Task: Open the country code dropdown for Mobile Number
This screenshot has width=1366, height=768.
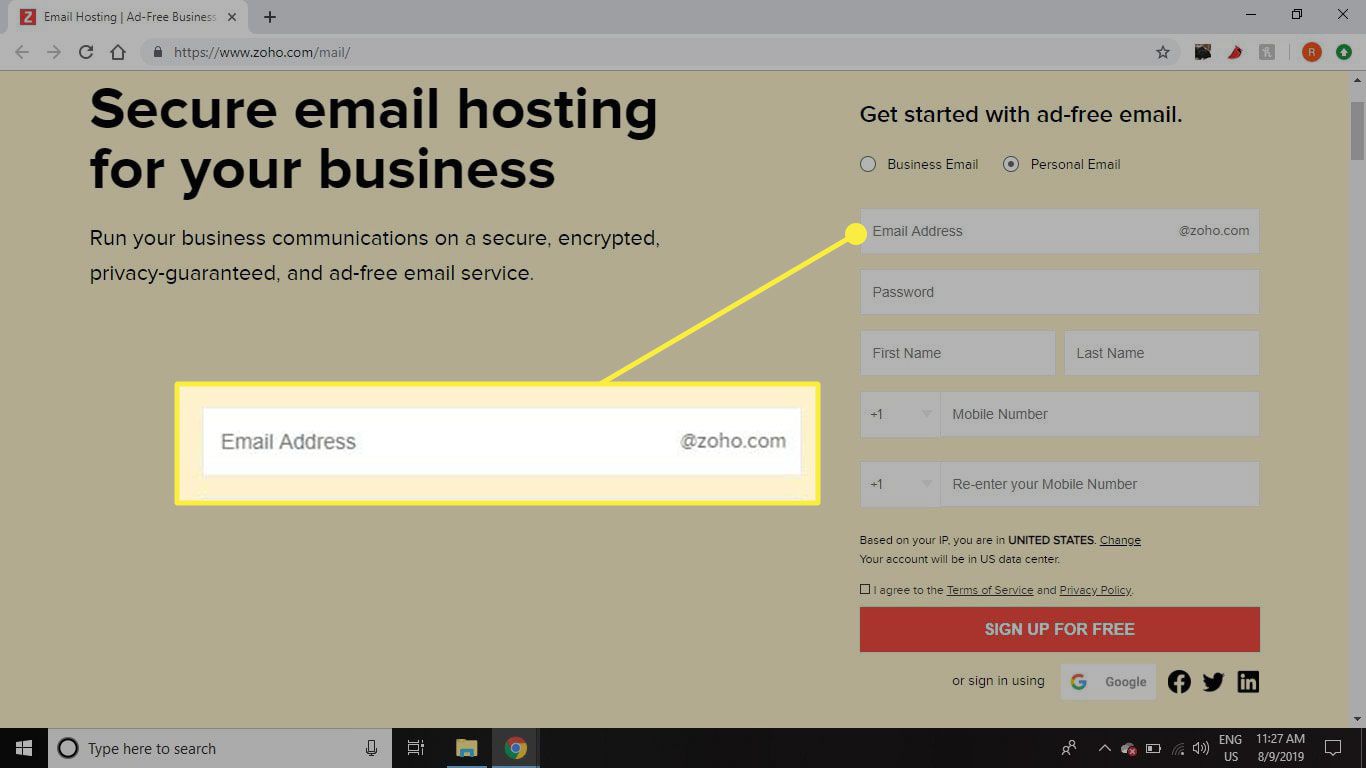Action: point(900,414)
